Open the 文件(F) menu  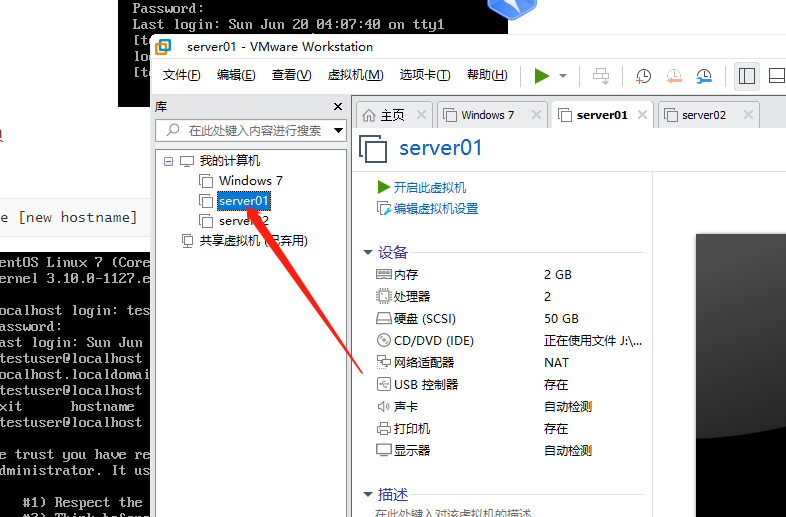(181, 75)
